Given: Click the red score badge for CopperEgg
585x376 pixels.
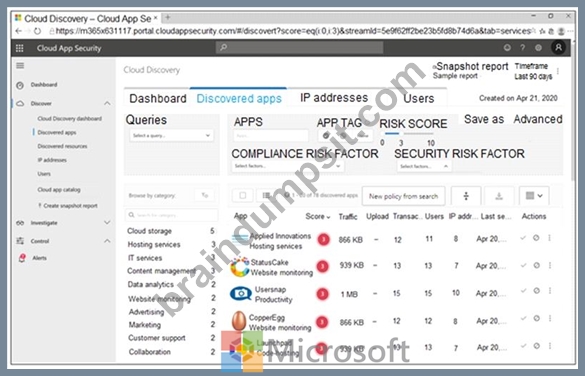Looking at the screenshot, I should tap(322, 322).
